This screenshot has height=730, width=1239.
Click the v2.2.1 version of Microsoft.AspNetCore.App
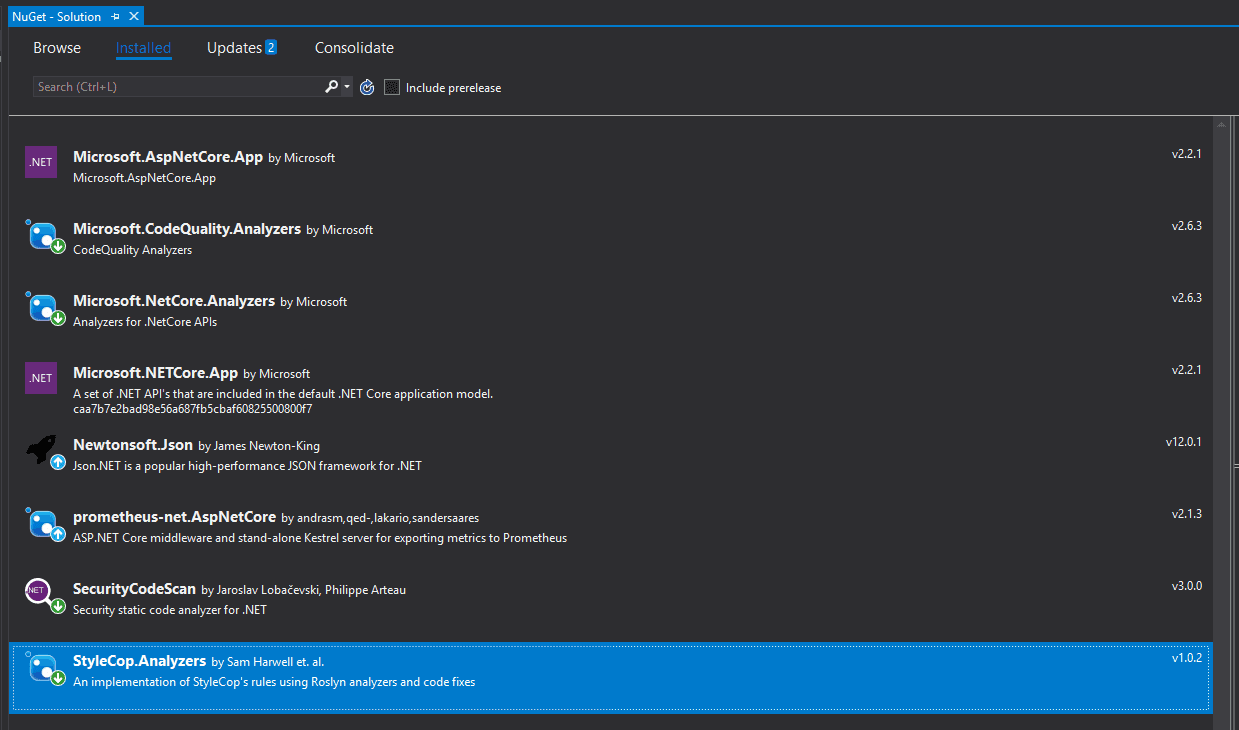click(1186, 154)
